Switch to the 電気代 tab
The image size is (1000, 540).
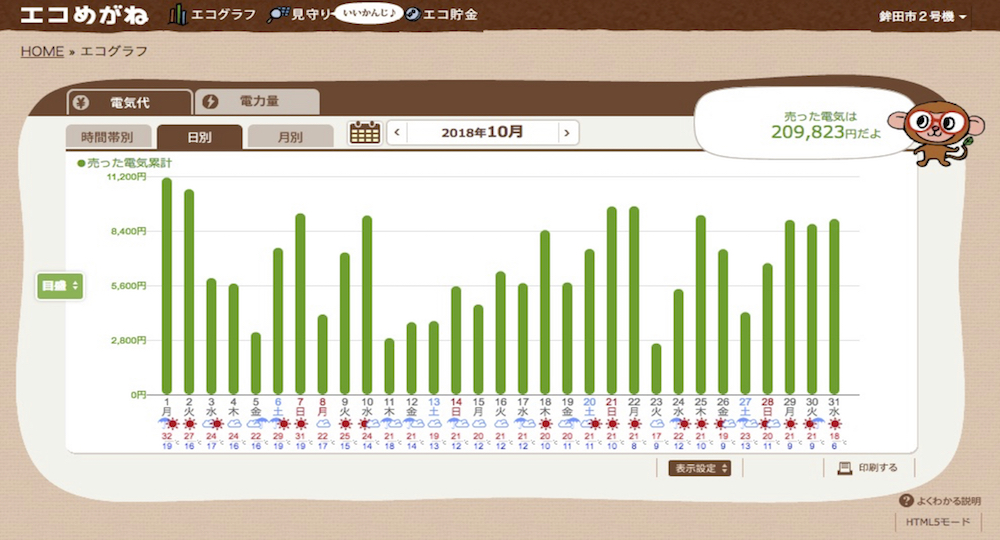point(129,102)
